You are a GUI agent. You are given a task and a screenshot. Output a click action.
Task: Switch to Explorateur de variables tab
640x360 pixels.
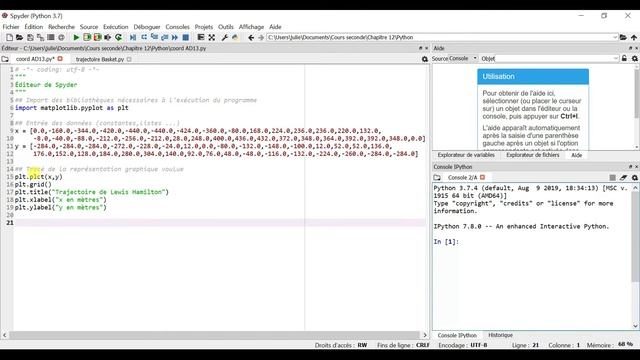(x=466, y=155)
